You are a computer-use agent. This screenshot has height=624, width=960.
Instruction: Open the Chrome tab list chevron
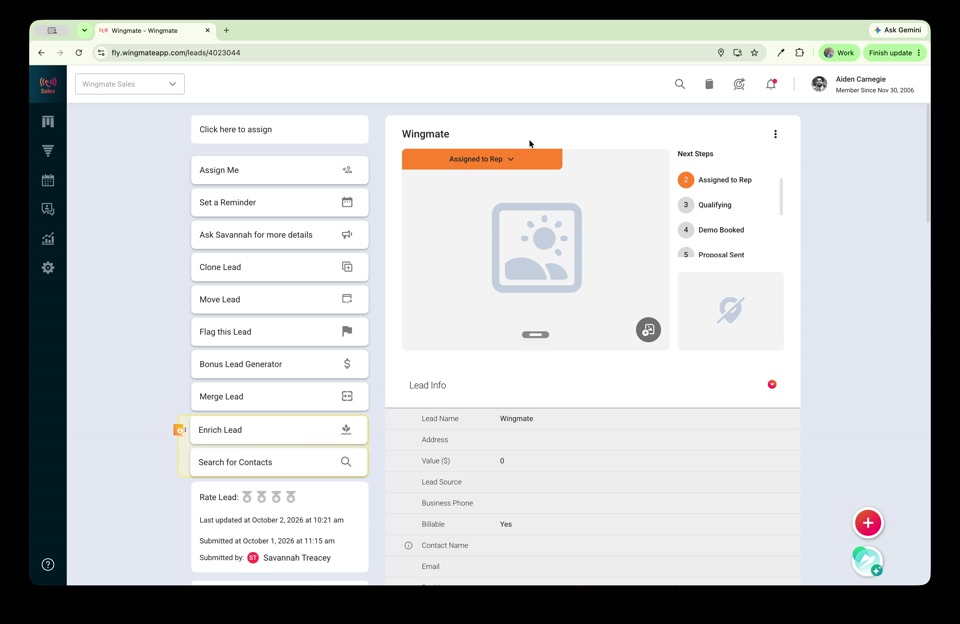(x=84, y=30)
